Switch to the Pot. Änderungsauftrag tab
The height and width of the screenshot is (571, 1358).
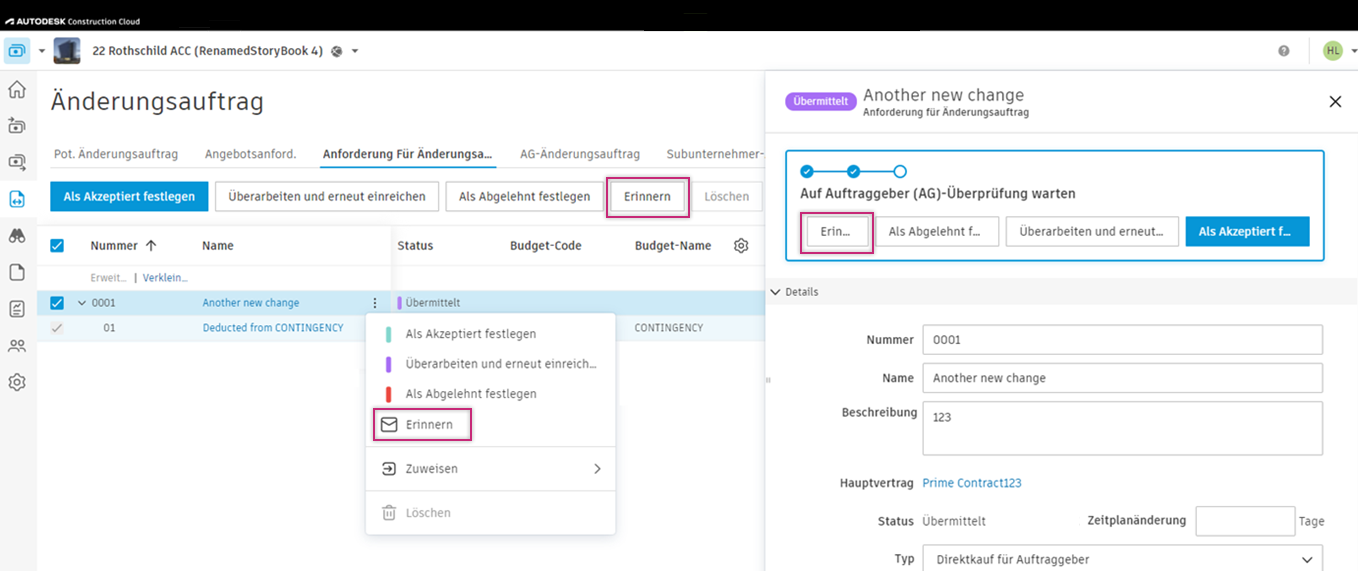(x=116, y=154)
